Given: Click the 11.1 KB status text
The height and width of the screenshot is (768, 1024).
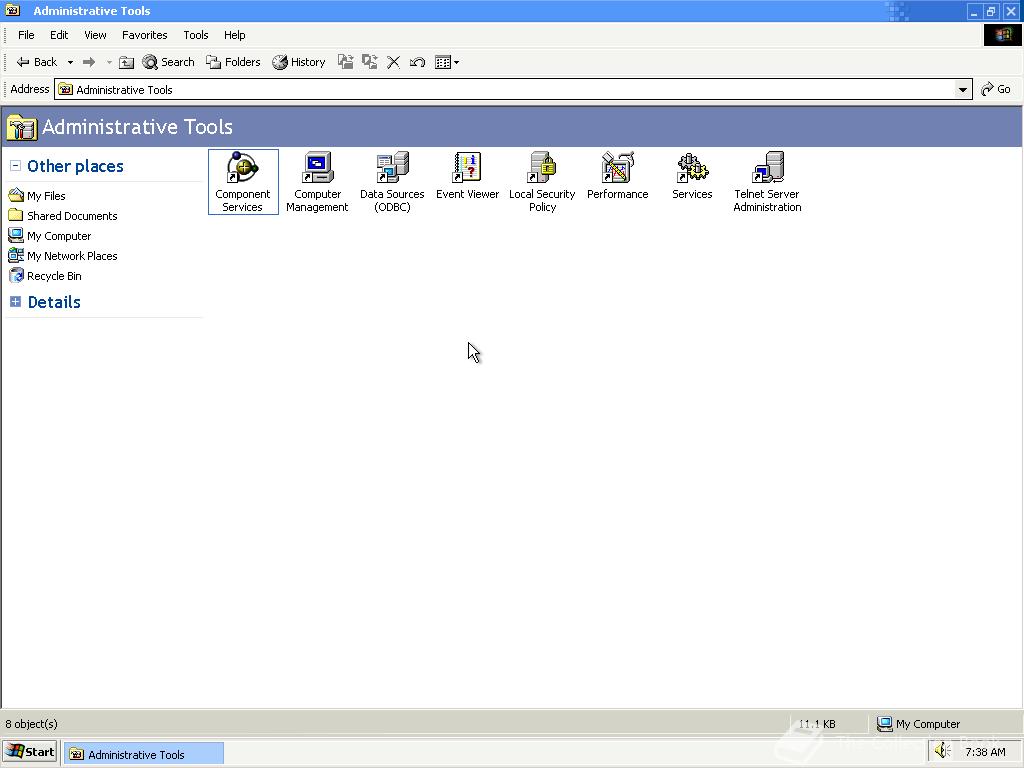Looking at the screenshot, I should [816, 724].
